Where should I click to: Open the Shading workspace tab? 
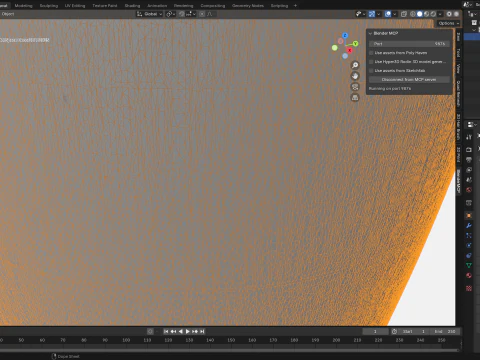tap(132, 6)
